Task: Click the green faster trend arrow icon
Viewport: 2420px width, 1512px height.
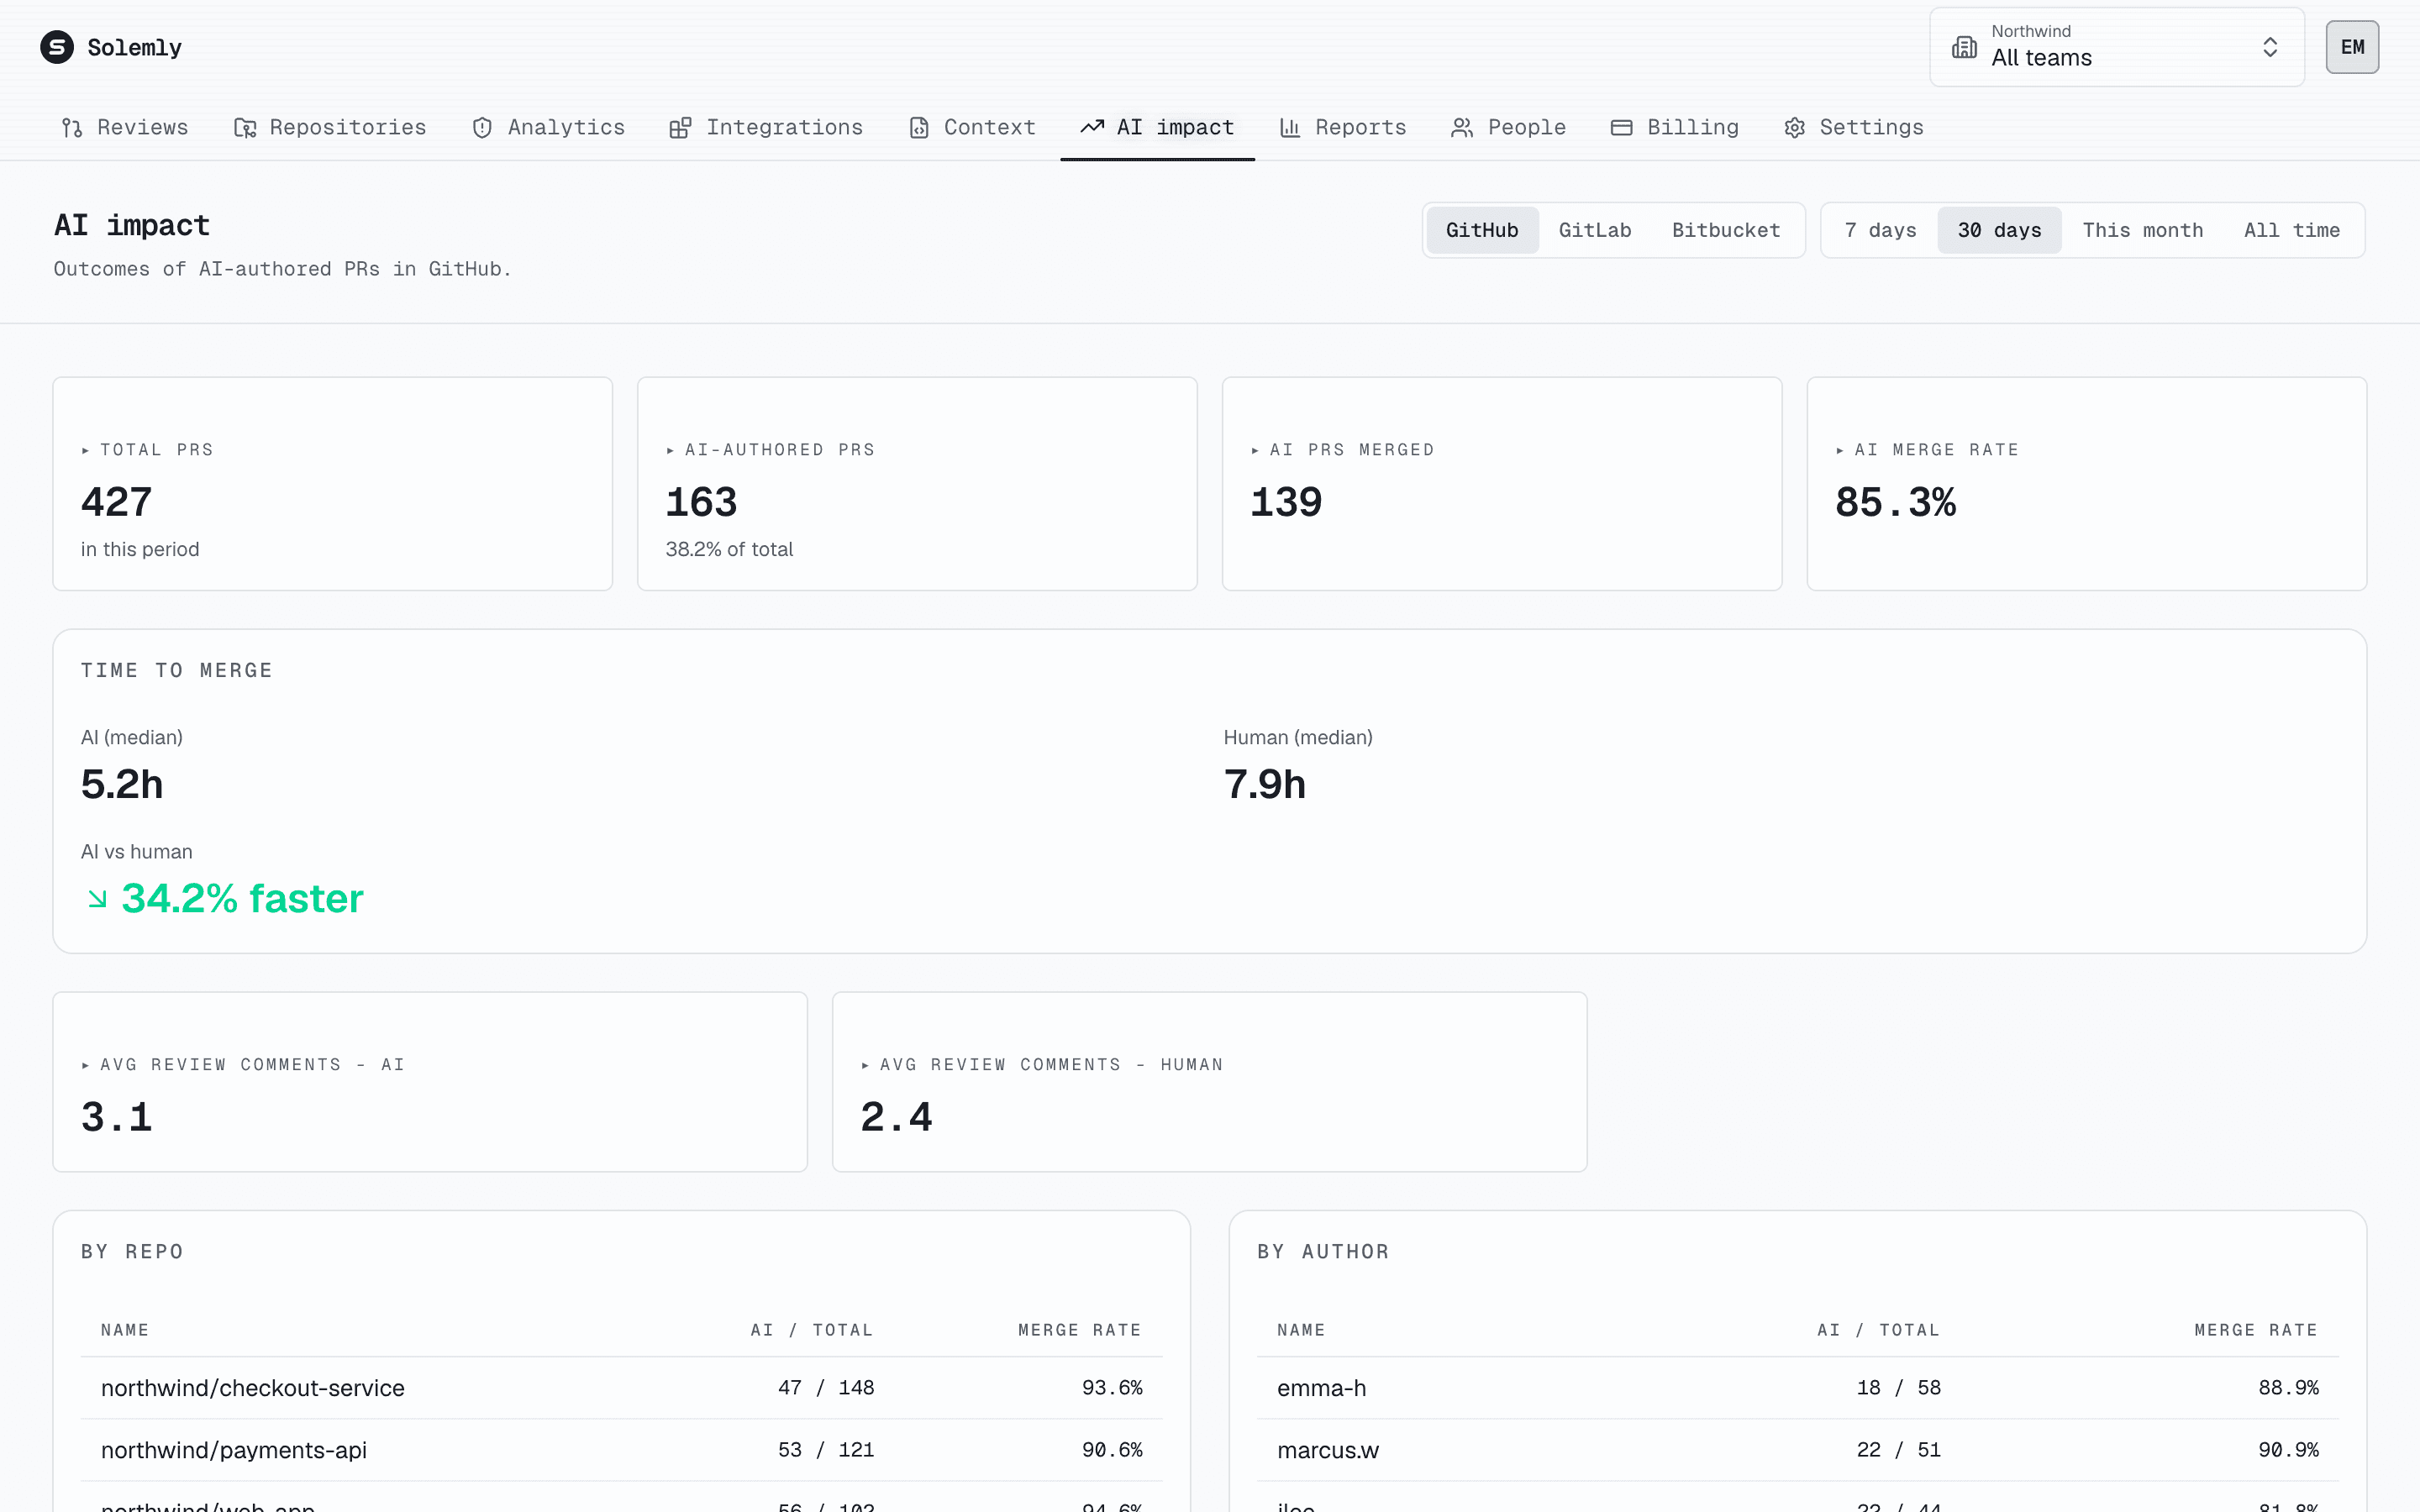Action: point(97,899)
